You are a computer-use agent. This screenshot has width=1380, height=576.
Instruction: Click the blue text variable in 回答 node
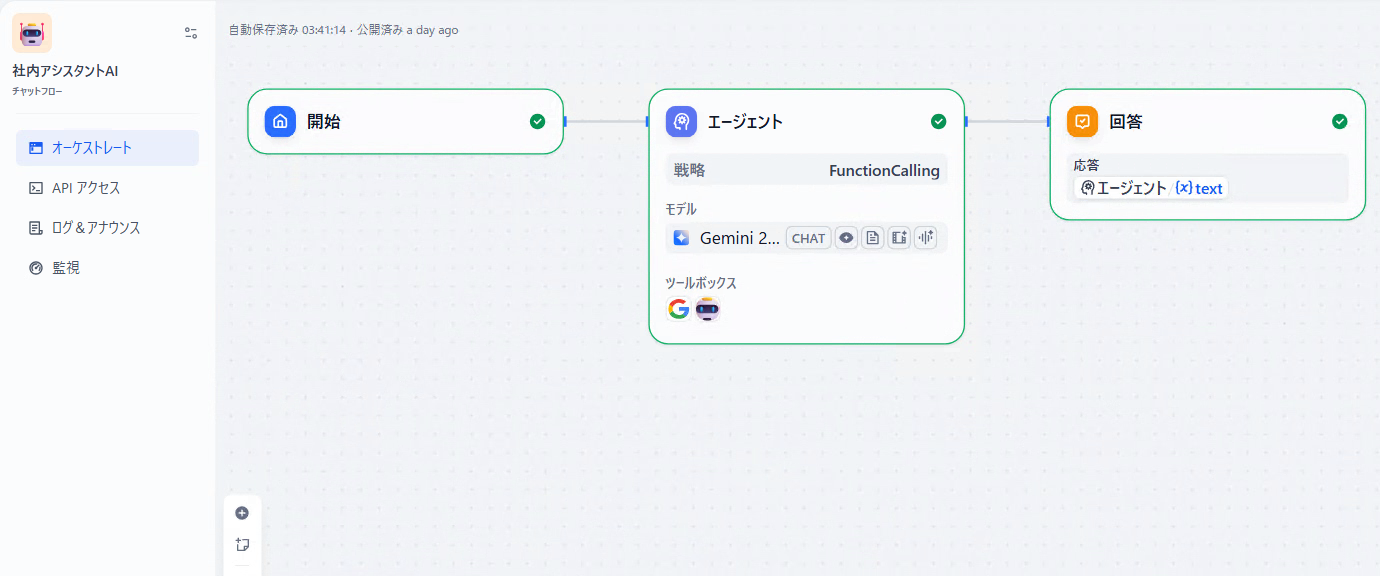pyautogui.click(x=1199, y=188)
